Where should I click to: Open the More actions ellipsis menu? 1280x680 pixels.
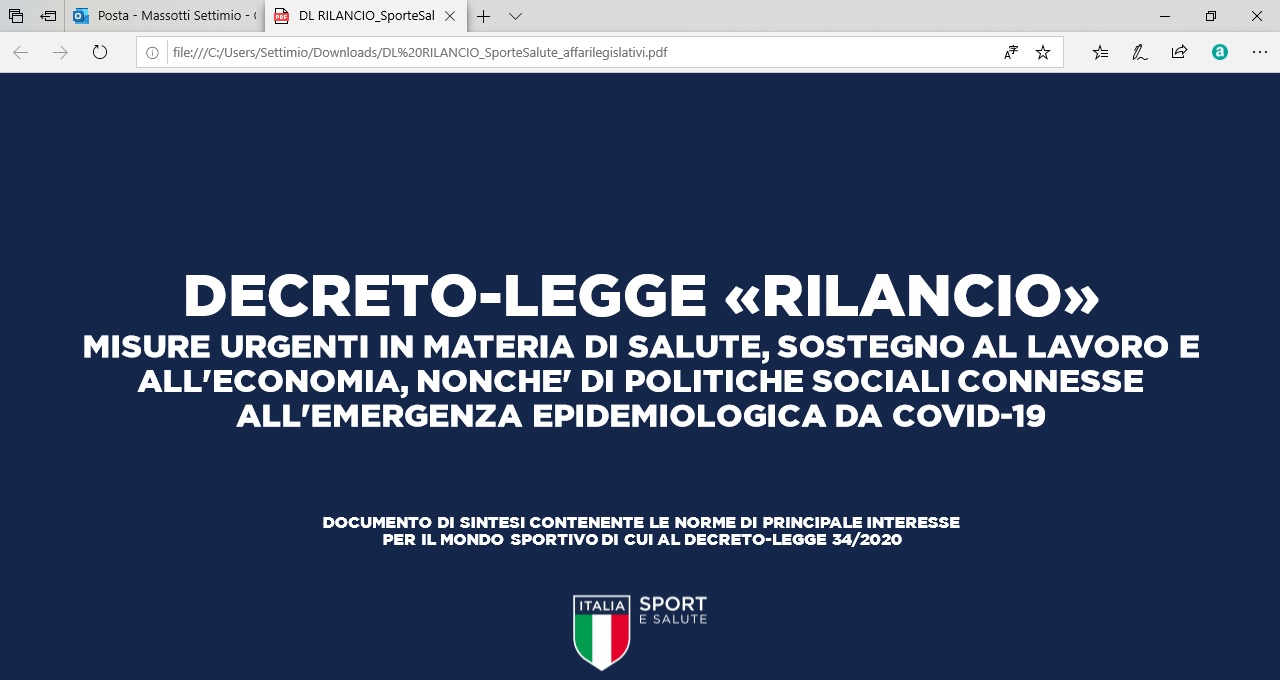point(1259,52)
